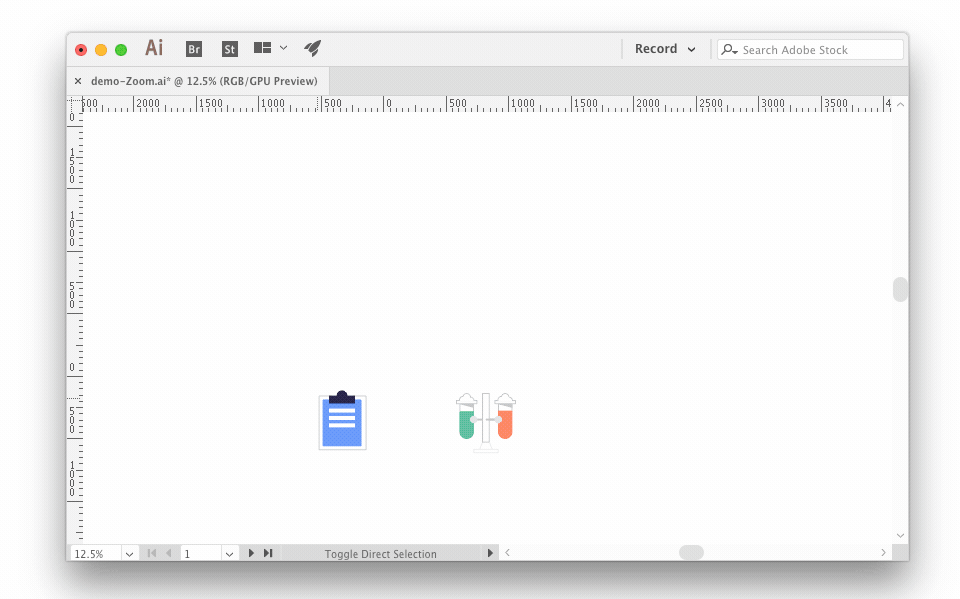Select the test tubes artwork on canvas
This screenshot has height=599, width=960.
pos(486,420)
